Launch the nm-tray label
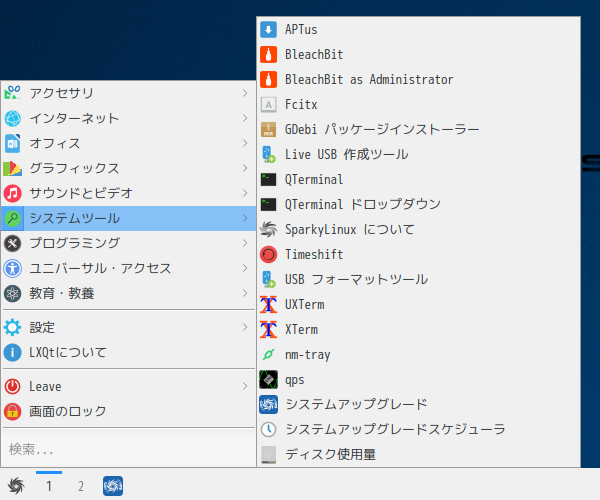This screenshot has width=600, height=500. (x=308, y=355)
